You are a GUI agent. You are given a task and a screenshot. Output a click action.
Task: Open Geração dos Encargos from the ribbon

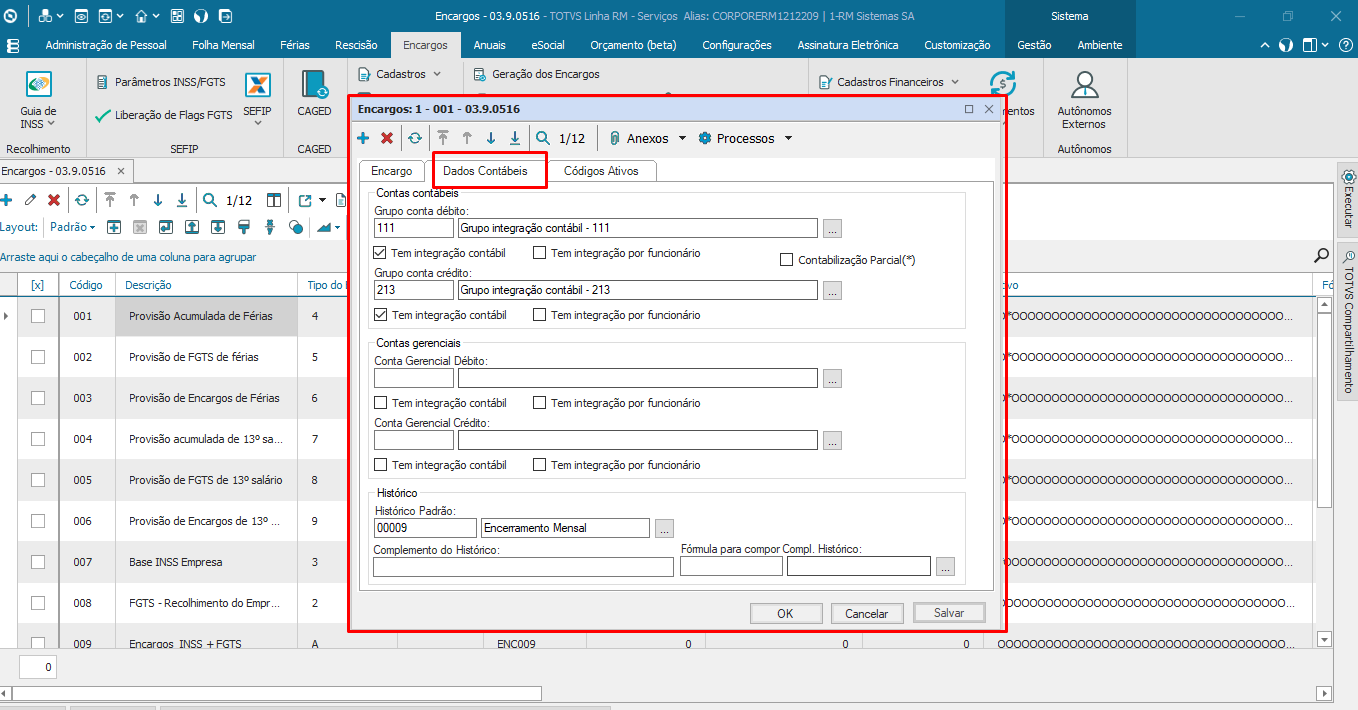pyautogui.click(x=536, y=74)
